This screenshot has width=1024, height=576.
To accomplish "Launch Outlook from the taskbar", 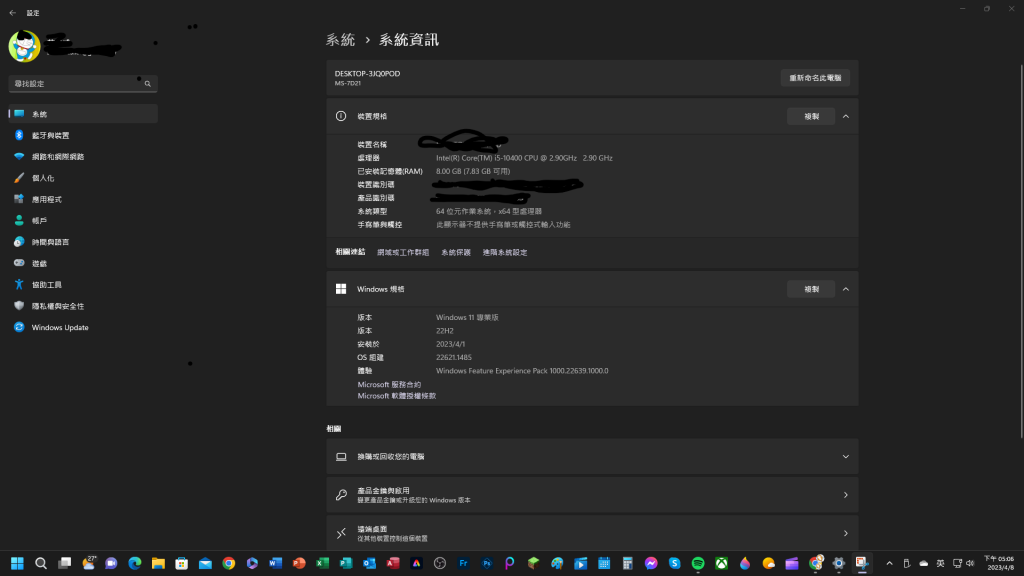I will click(370, 563).
